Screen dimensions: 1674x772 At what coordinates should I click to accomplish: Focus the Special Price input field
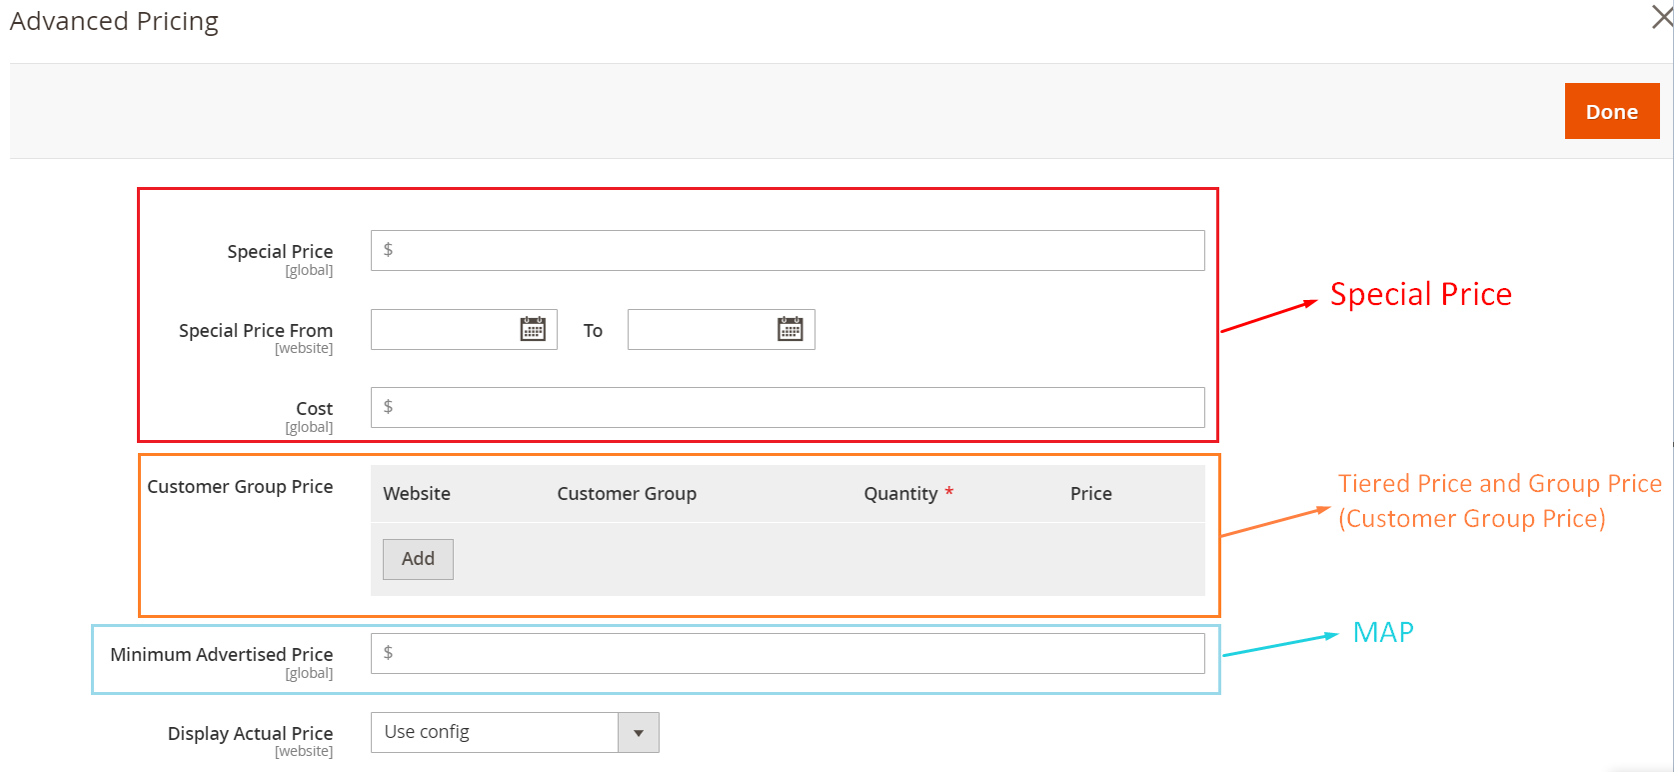(788, 250)
